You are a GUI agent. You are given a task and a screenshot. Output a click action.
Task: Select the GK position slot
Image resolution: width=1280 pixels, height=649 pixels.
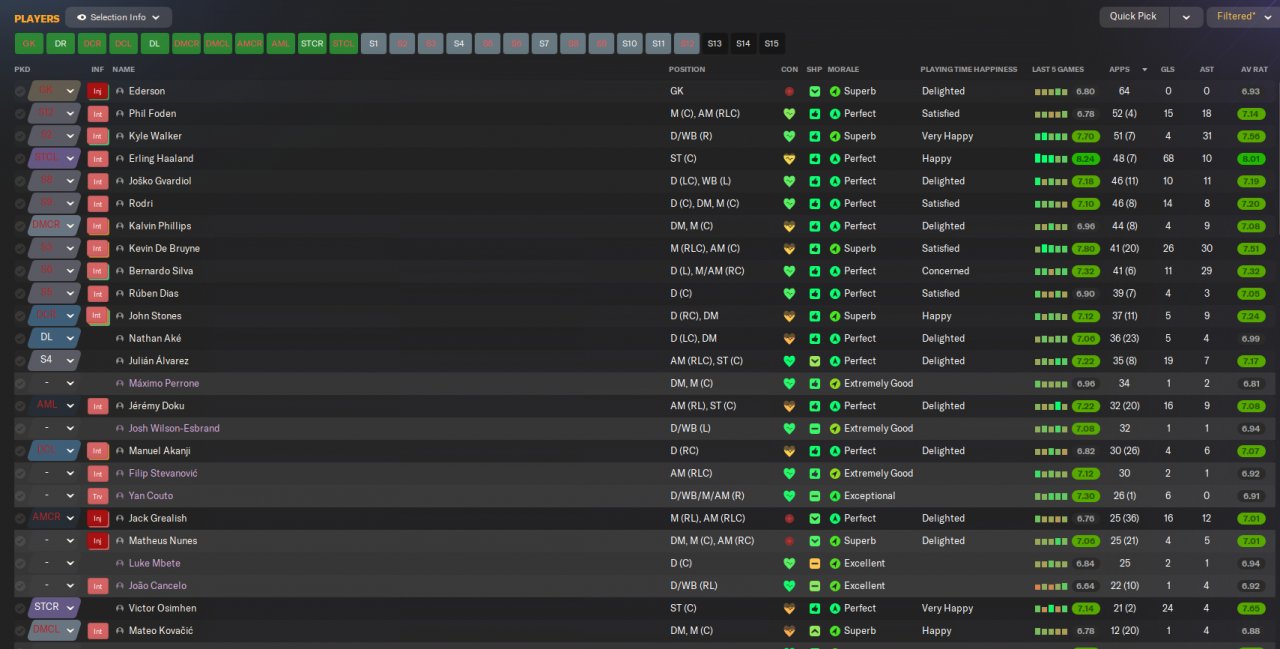coord(29,44)
